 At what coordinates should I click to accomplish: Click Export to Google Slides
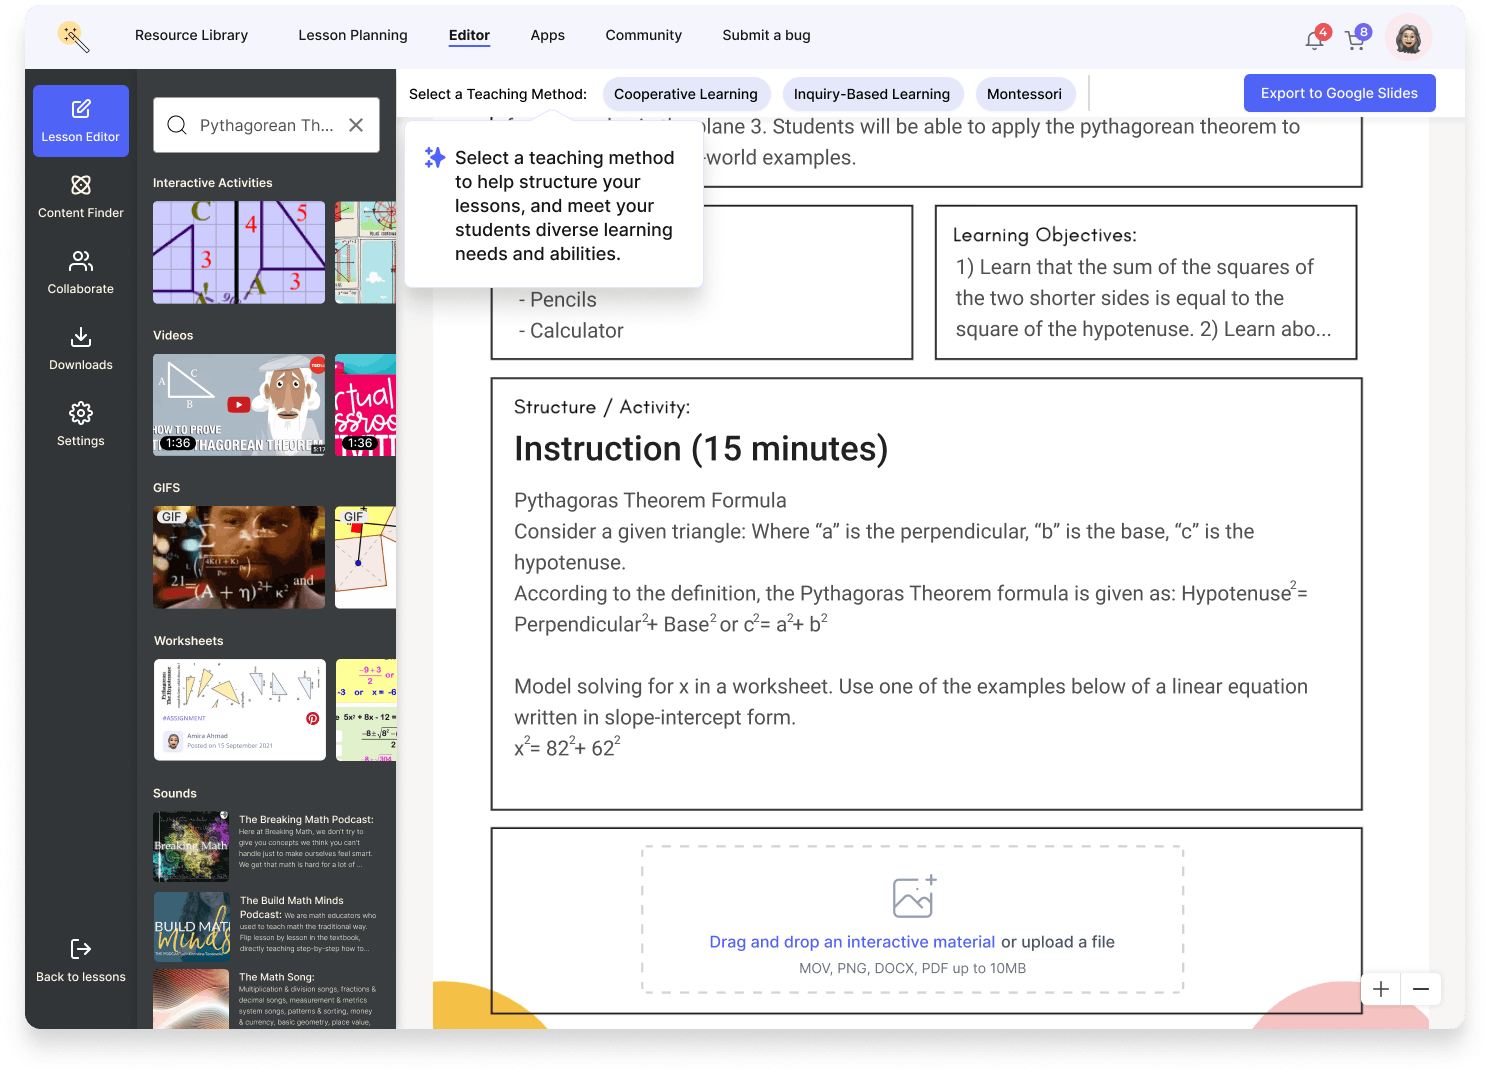[x=1339, y=93]
